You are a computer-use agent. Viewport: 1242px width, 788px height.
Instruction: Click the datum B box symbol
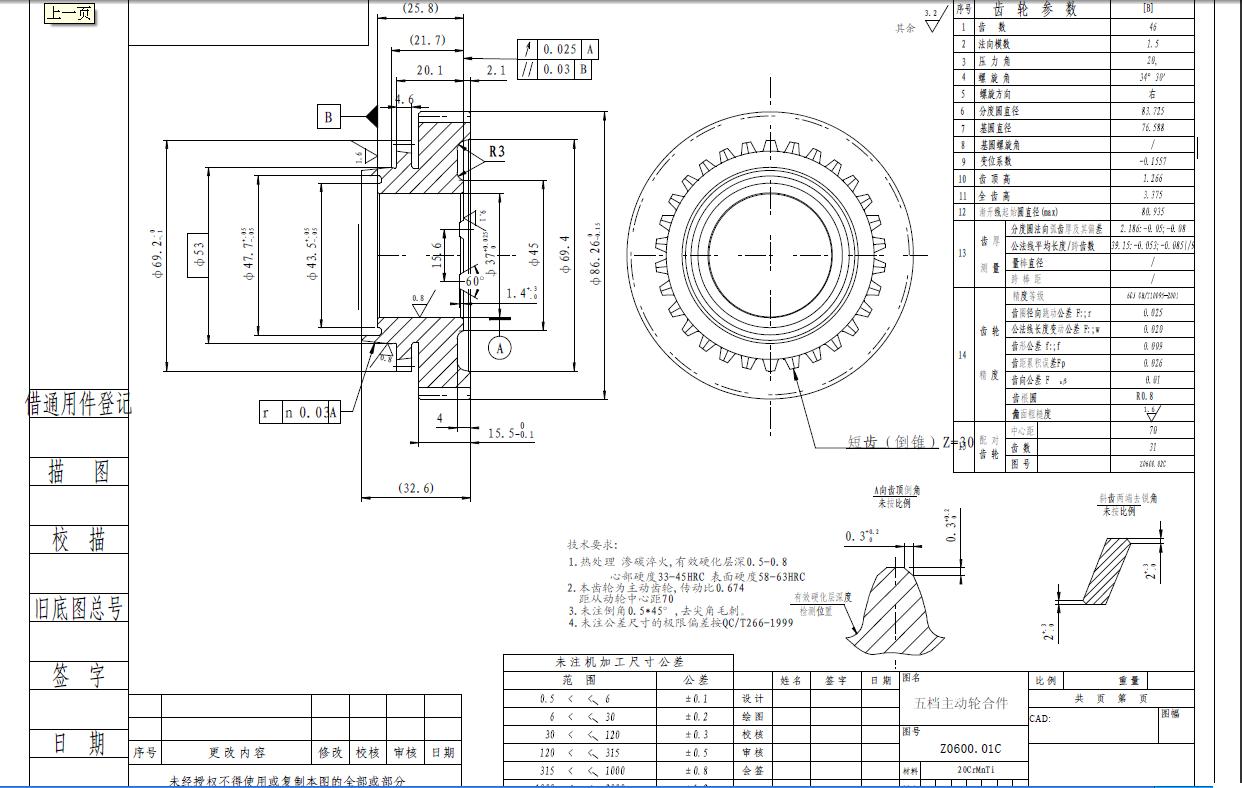tap(329, 117)
